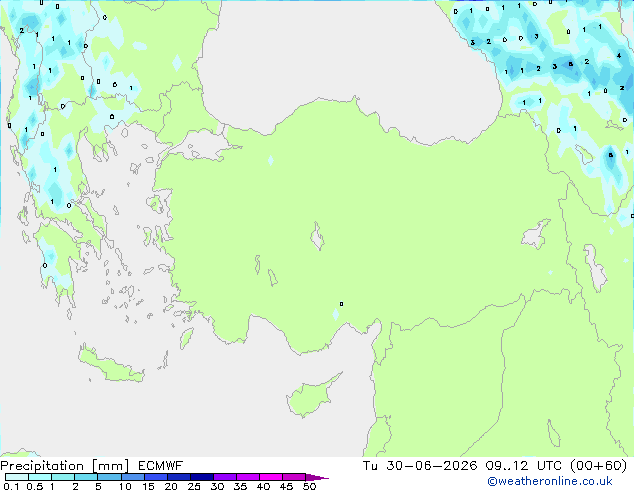
Task: Click the (00+60) forecast offset label
Action: (598, 466)
